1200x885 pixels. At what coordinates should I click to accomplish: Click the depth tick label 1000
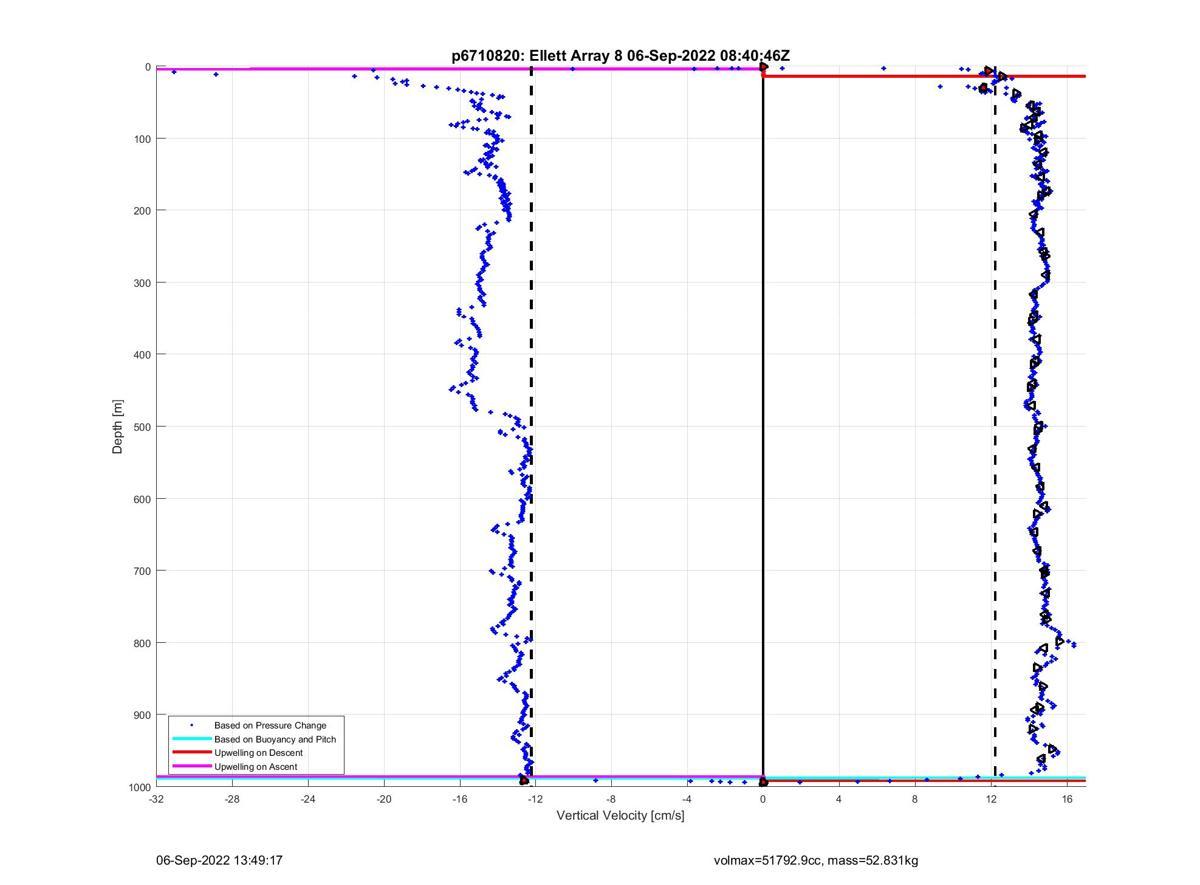click(138, 787)
